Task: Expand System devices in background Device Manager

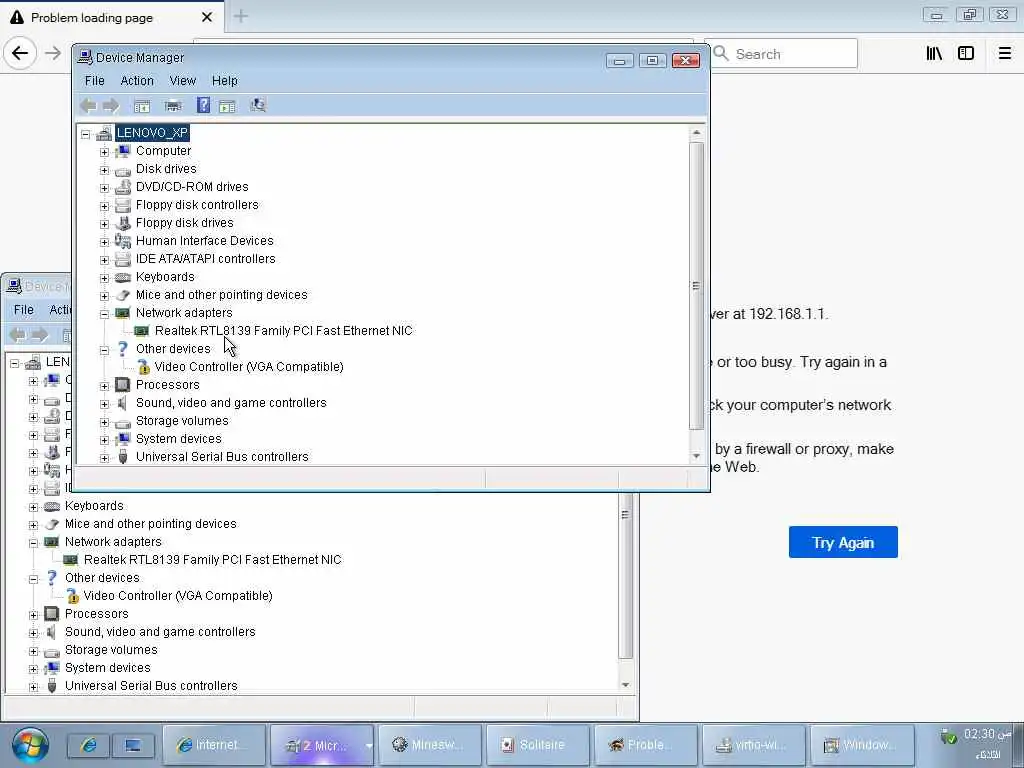Action: click(33, 669)
